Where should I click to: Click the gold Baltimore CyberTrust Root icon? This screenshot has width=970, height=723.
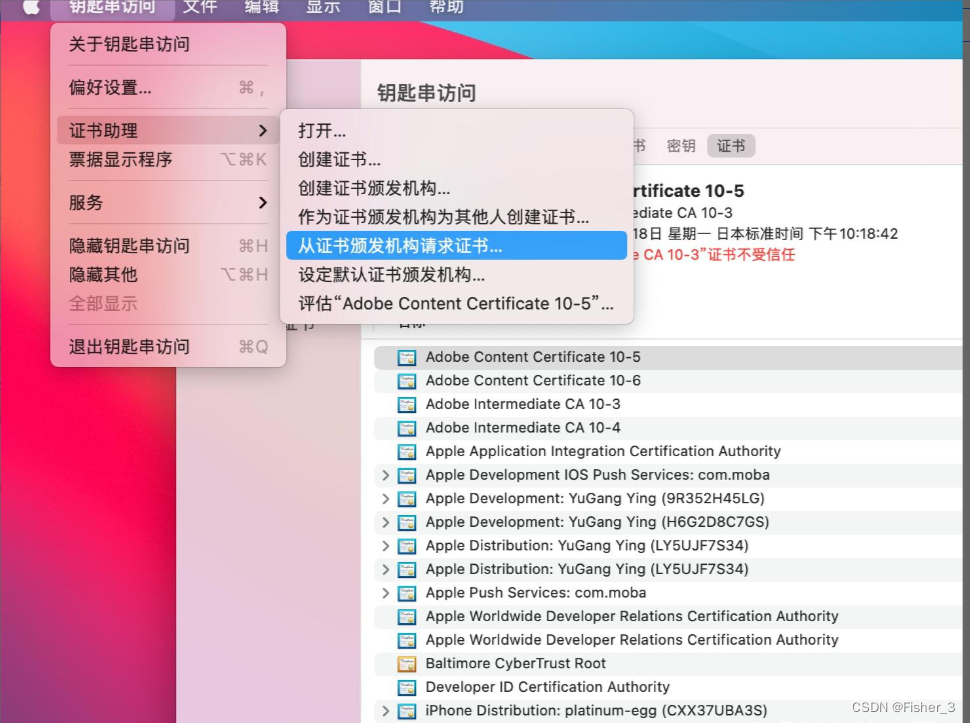406,664
